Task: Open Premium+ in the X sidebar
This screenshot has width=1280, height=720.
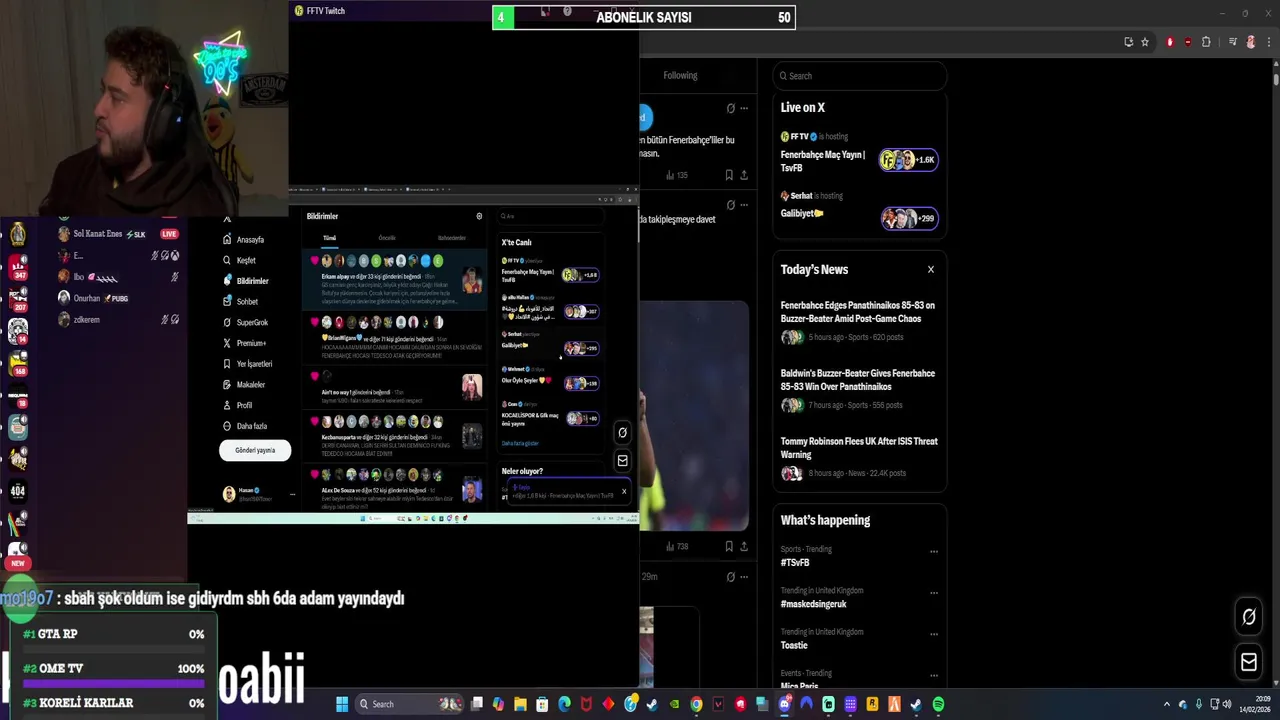Action: point(245,343)
